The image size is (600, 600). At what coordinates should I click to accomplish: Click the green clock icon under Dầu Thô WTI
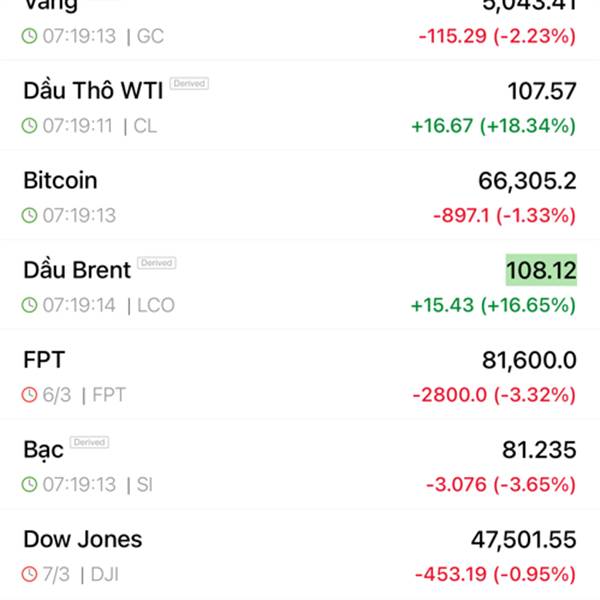30,127
